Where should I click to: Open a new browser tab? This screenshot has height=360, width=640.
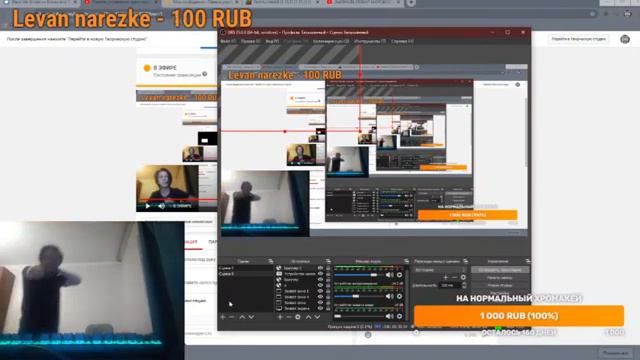[x=411, y=3]
